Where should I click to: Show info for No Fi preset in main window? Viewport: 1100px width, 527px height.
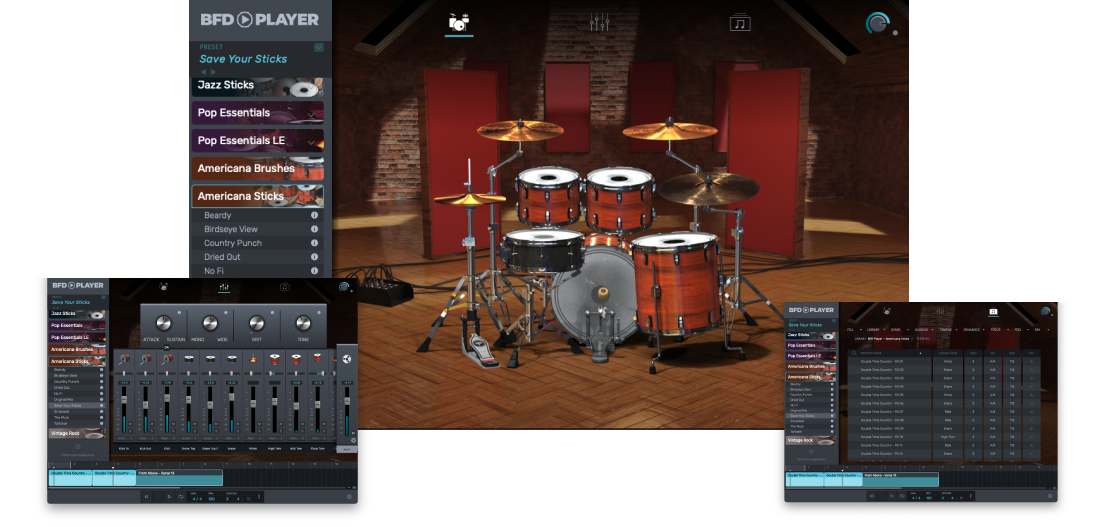pyautogui.click(x=314, y=271)
